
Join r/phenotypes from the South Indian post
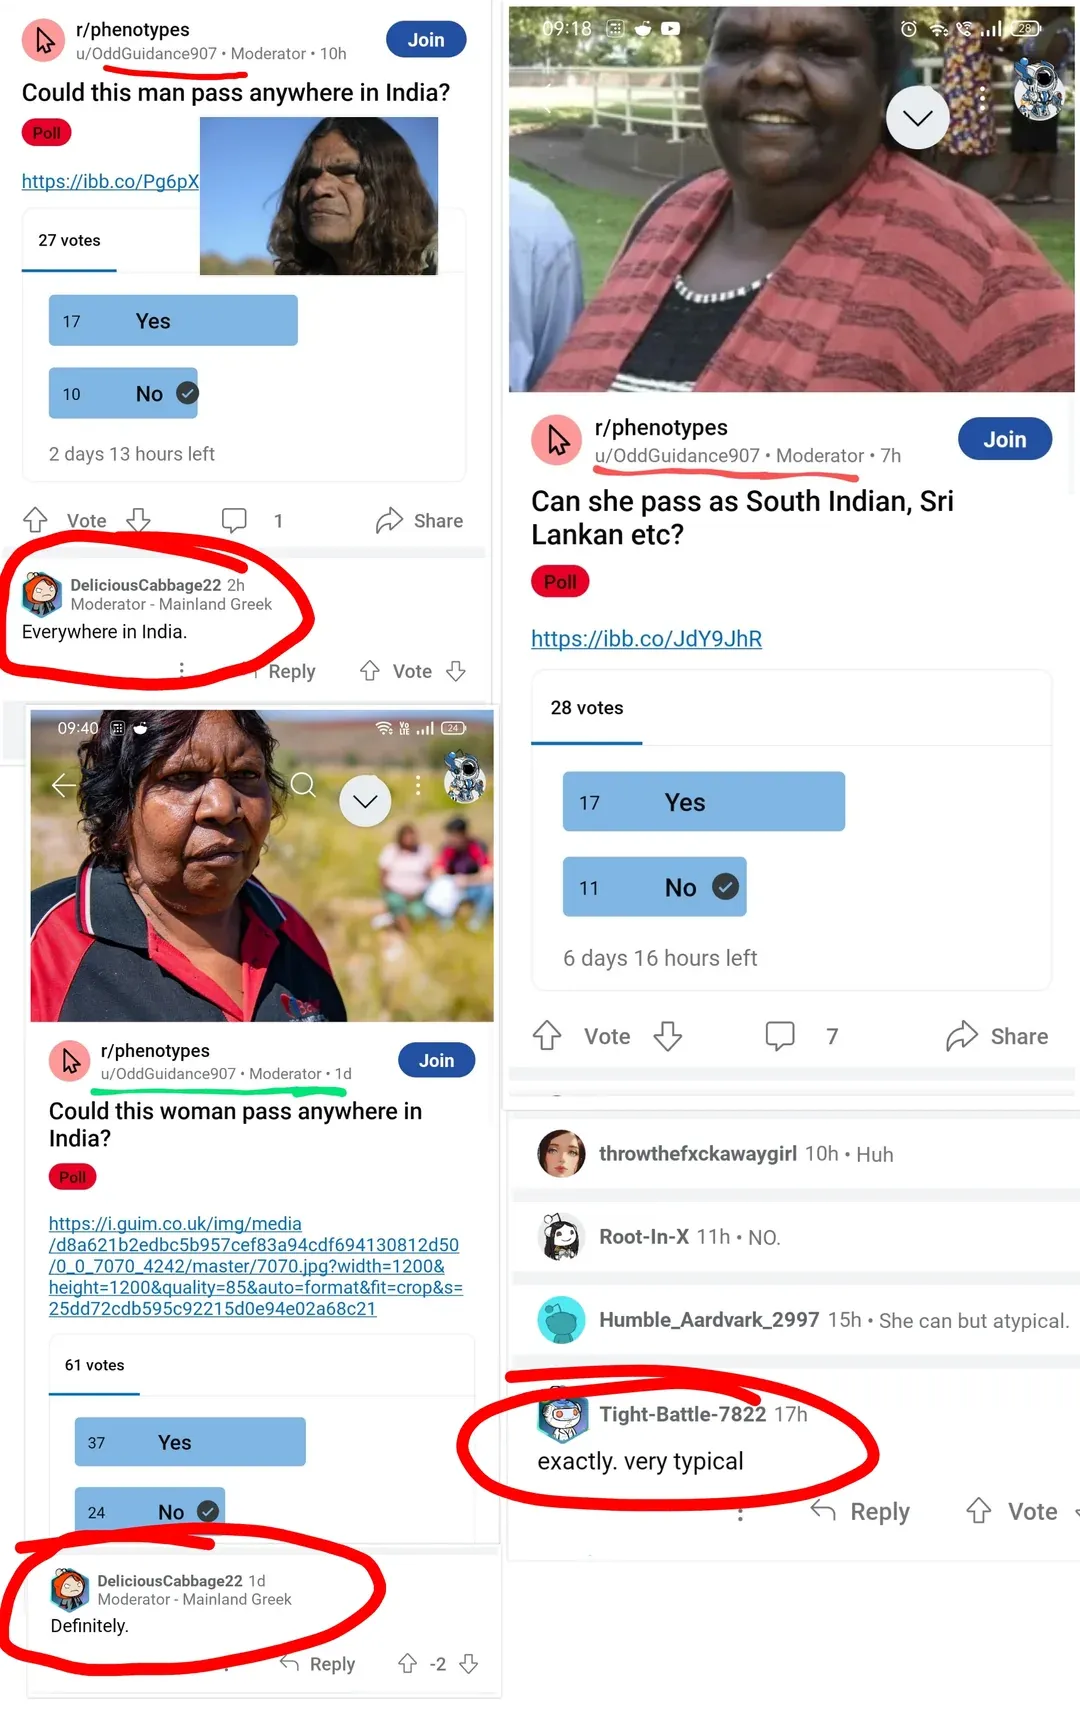tap(1004, 439)
